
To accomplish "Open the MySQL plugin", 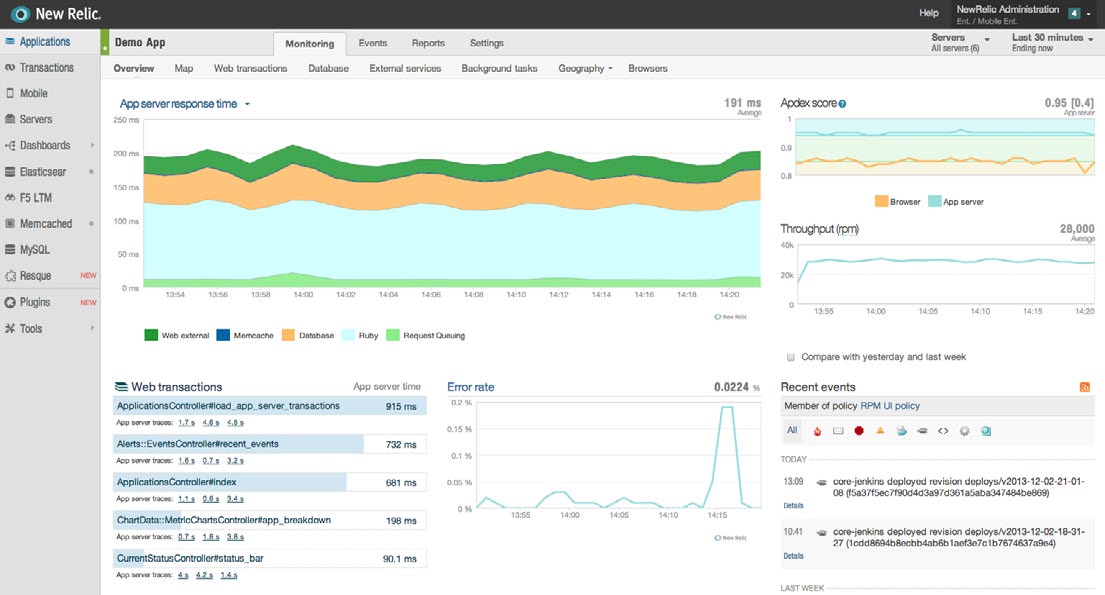I will tap(35, 250).
